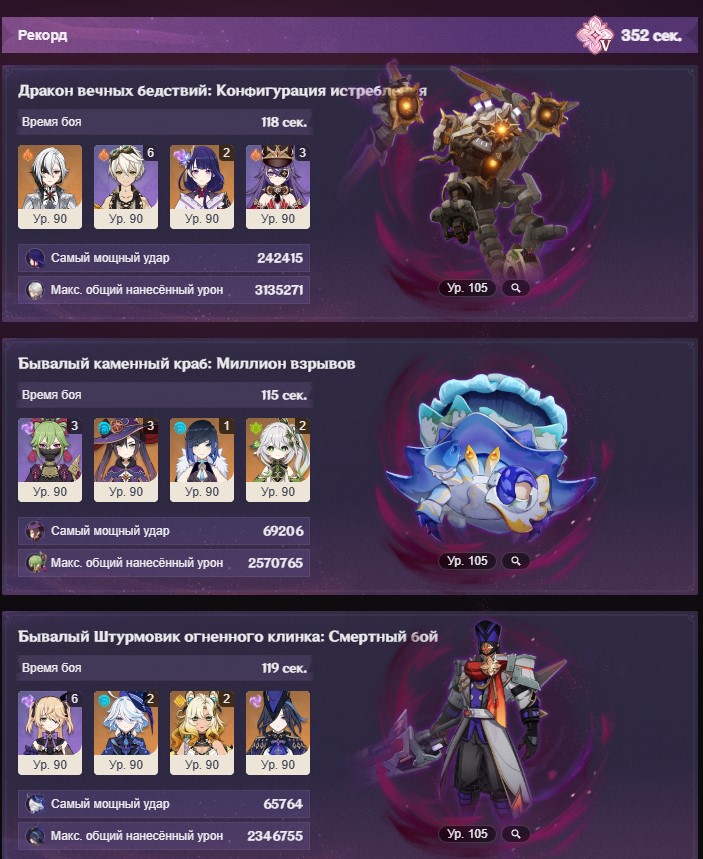The height and width of the screenshot is (859, 703).
Task: Click the avatar icon beside the 242415 strongest hit
Action: pos(35,258)
